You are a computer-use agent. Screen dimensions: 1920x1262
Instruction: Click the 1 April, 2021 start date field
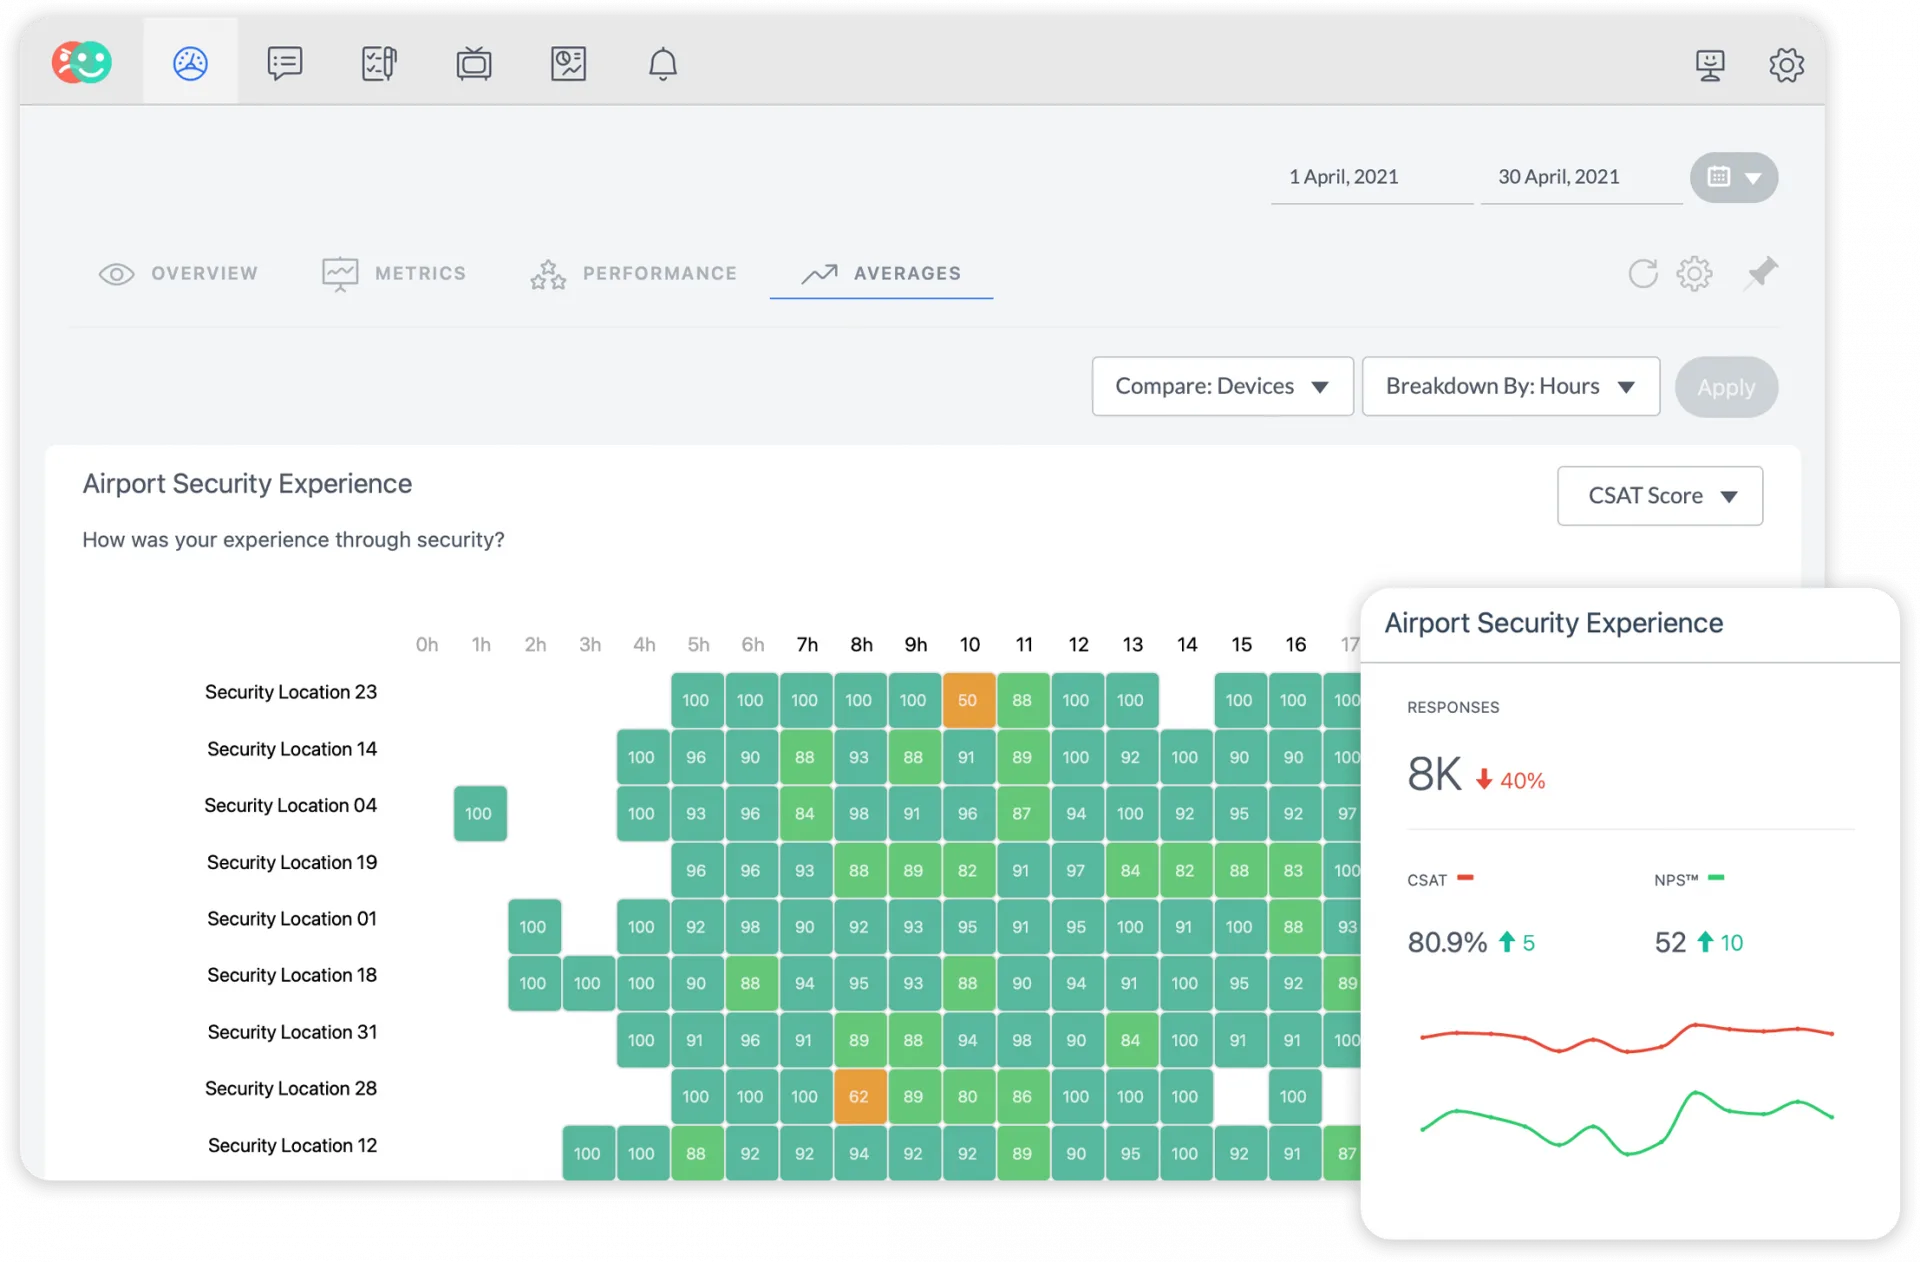click(x=1343, y=177)
